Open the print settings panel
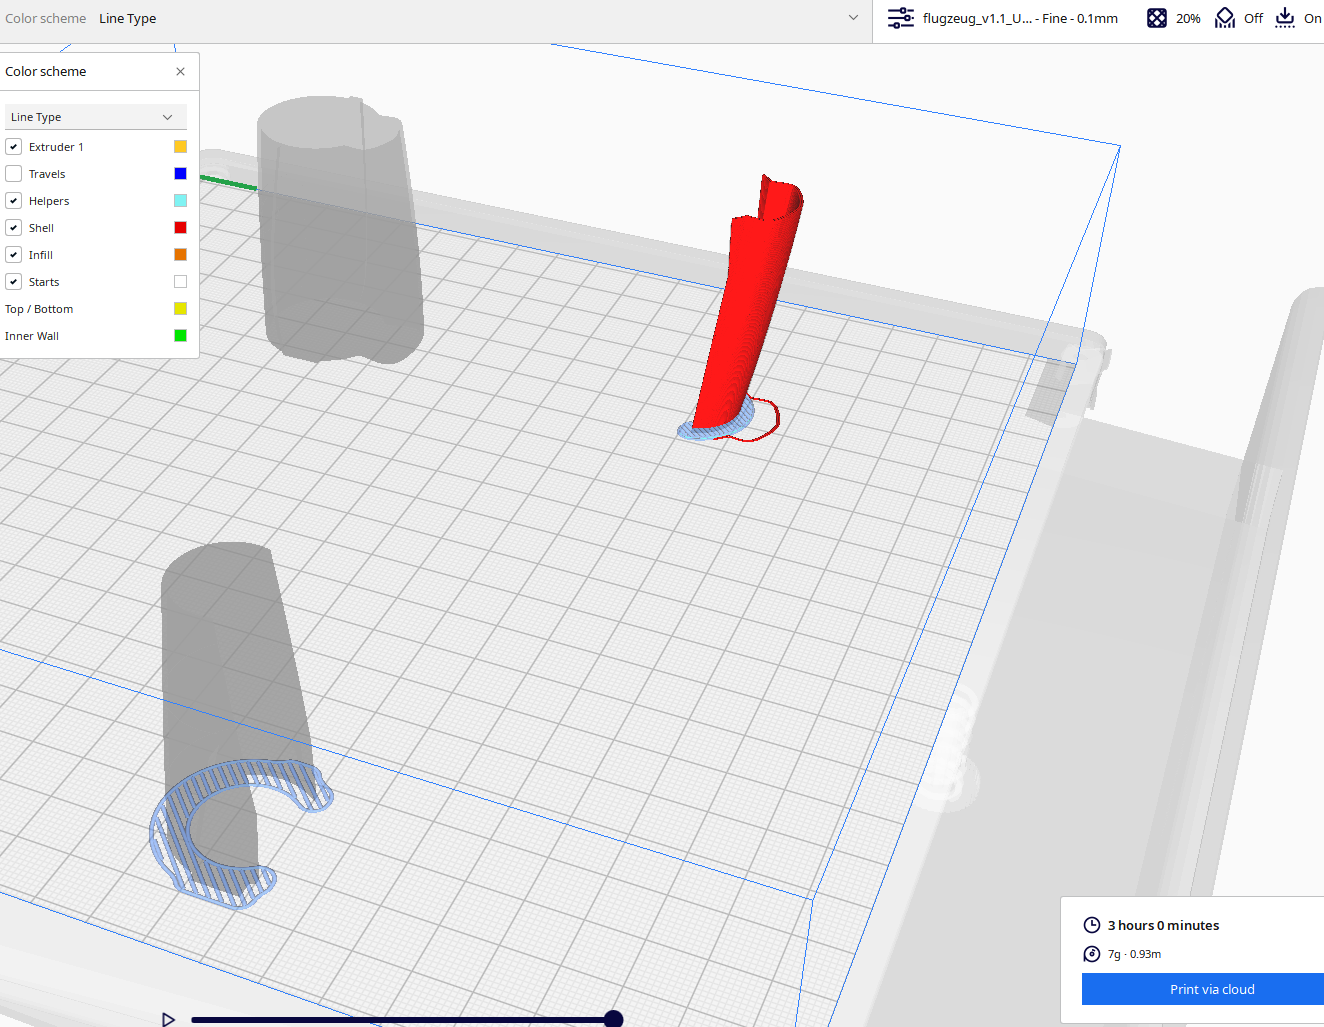This screenshot has width=1324, height=1027. (x=900, y=17)
